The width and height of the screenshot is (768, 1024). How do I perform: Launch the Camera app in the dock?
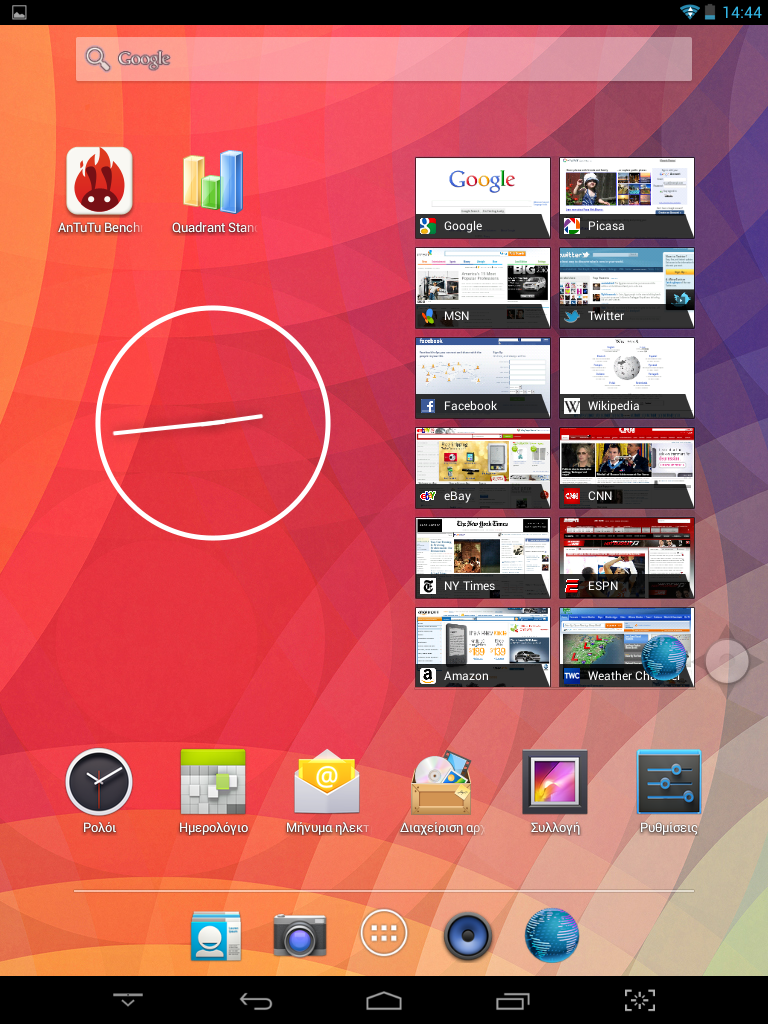click(x=300, y=935)
